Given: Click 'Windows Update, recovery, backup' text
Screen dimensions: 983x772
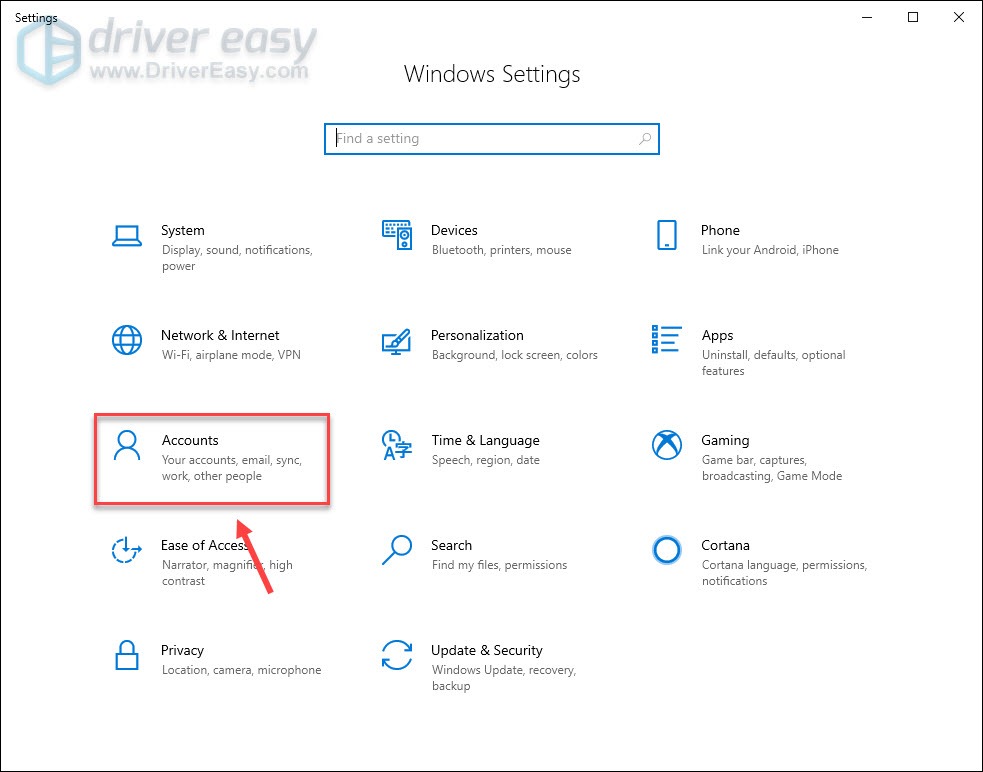Looking at the screenshot, I should 504,678.
